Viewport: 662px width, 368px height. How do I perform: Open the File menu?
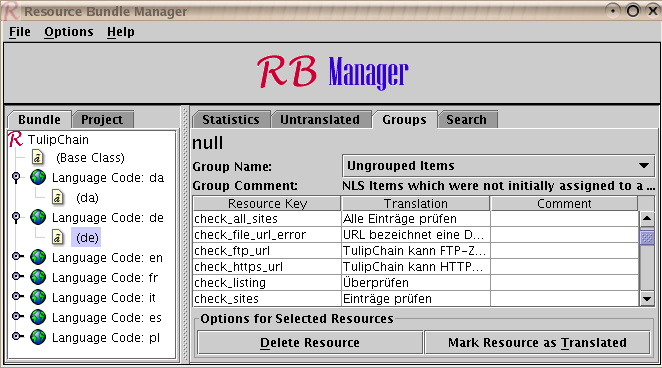tap(20, 32)
